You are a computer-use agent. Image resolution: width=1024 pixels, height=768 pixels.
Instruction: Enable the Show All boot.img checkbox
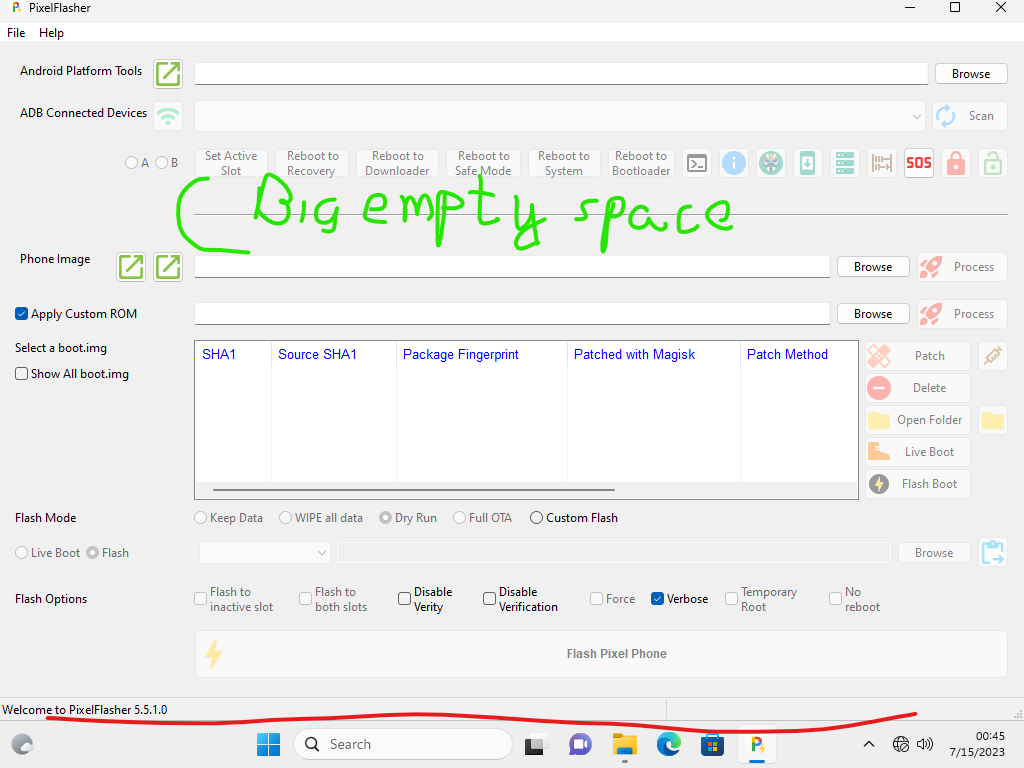tap(21, 373)
